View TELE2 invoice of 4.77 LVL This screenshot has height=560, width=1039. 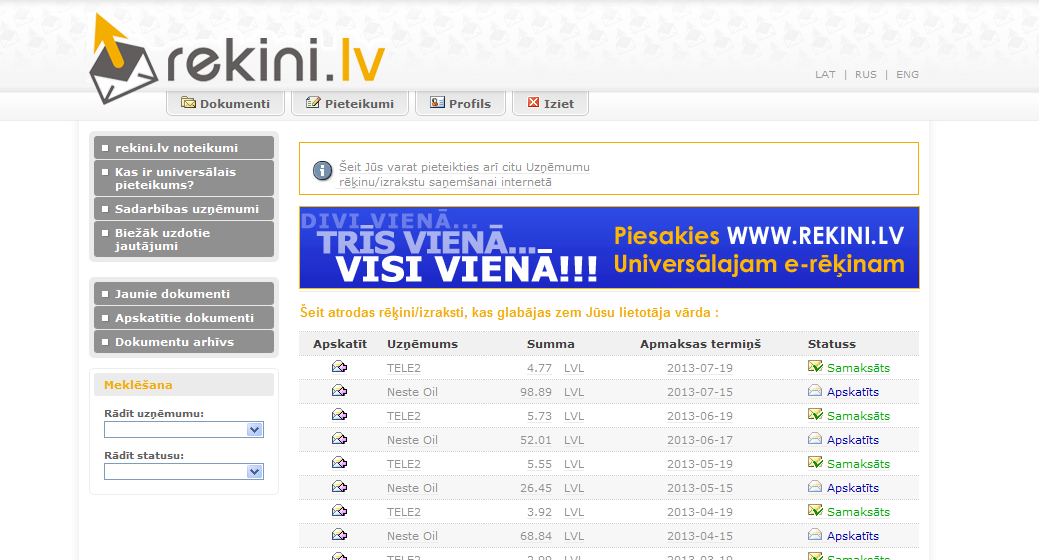click(x=339, y=366)
